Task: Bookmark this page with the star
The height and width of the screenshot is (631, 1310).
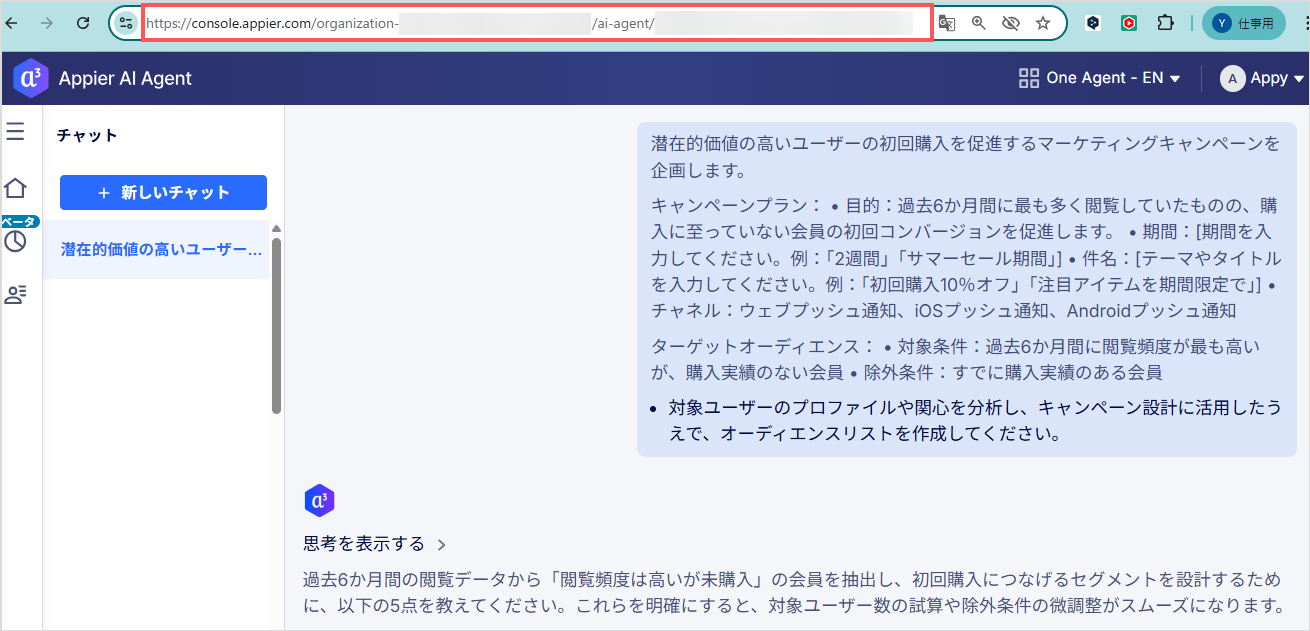Action: [1043, 23]
